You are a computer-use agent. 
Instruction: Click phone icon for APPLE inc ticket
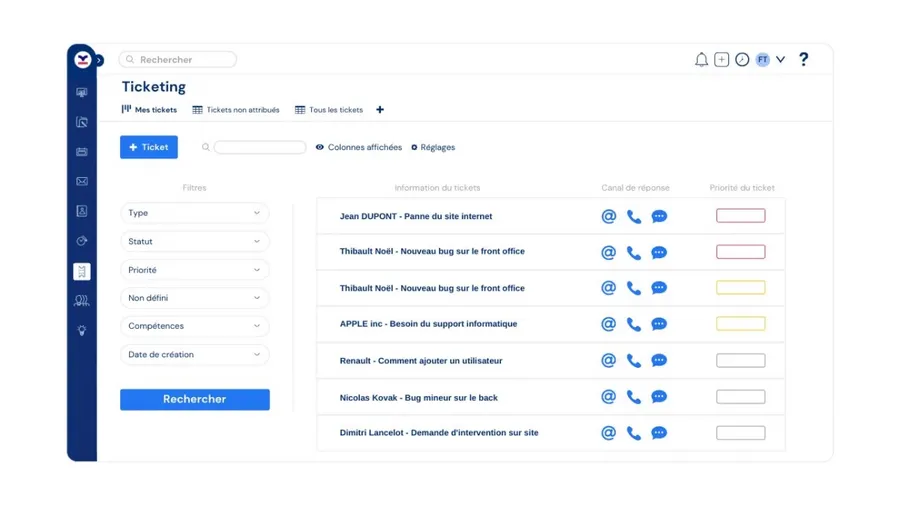coord(634,324)
